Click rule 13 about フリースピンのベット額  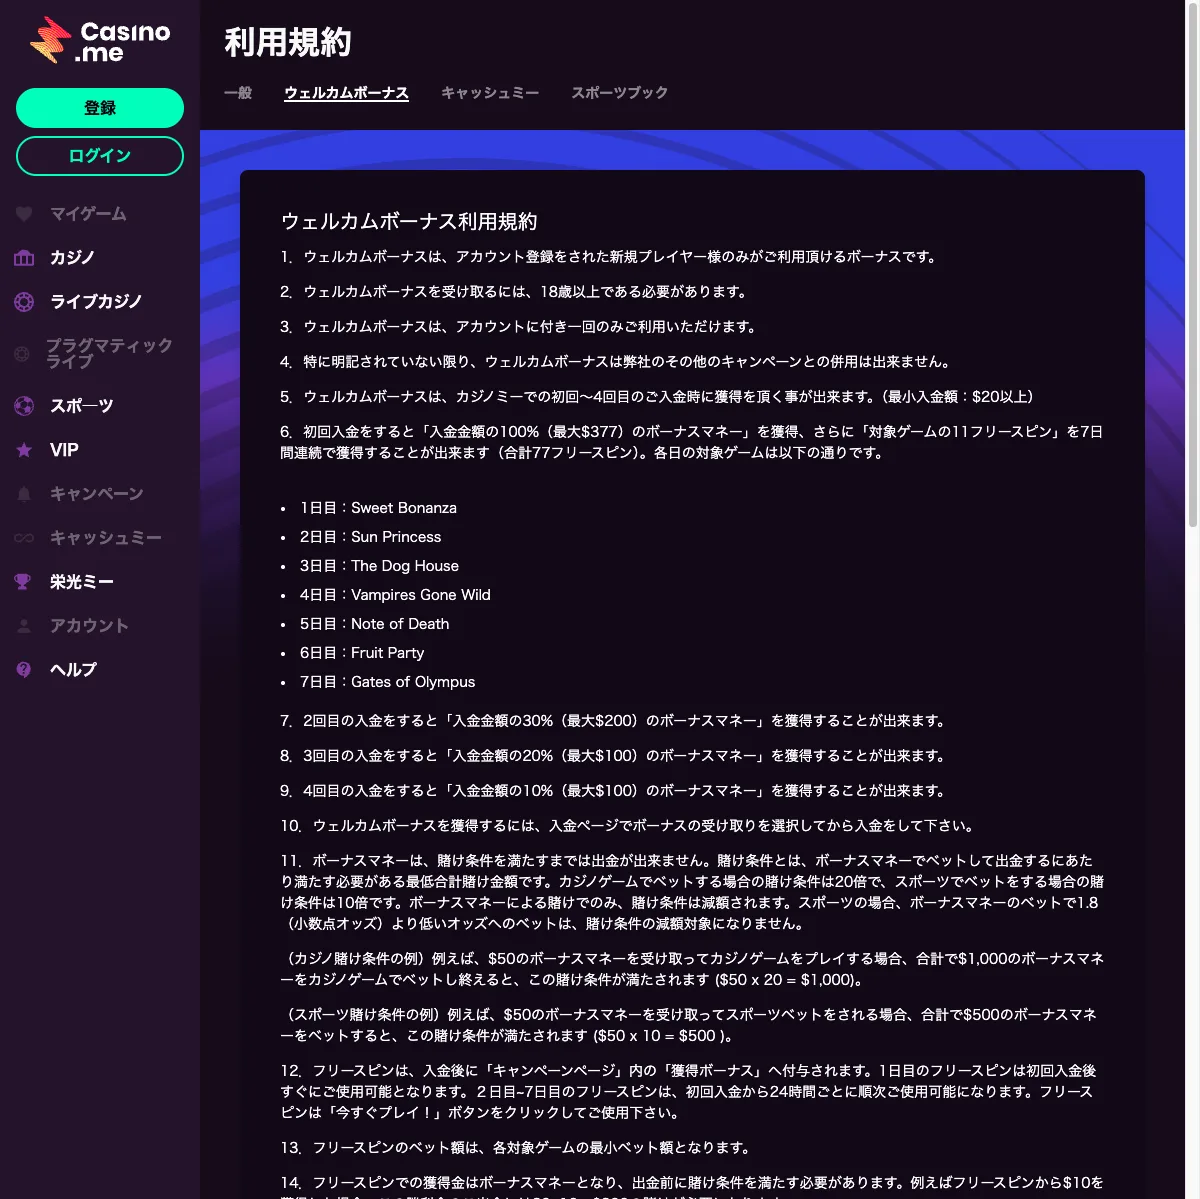pyautogui.click(x=516, y=1148)
